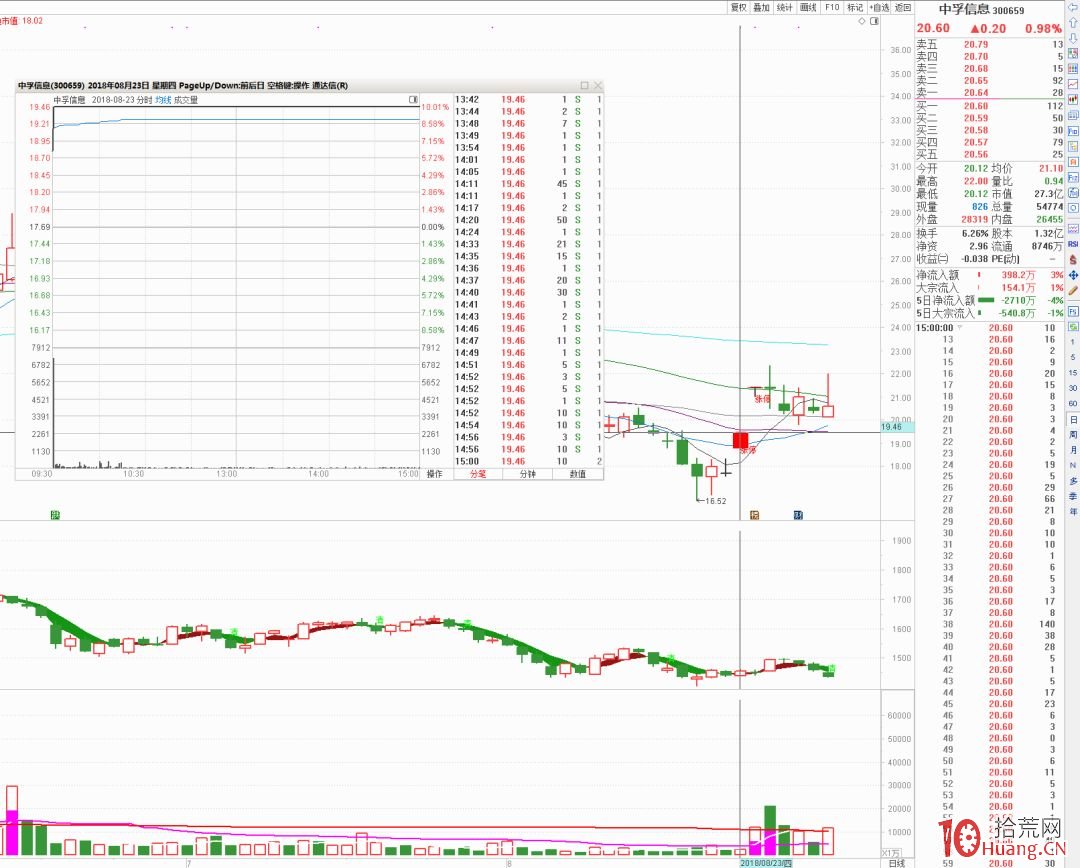Click the back arrow icon in right sidebar

click(1073, 8)
